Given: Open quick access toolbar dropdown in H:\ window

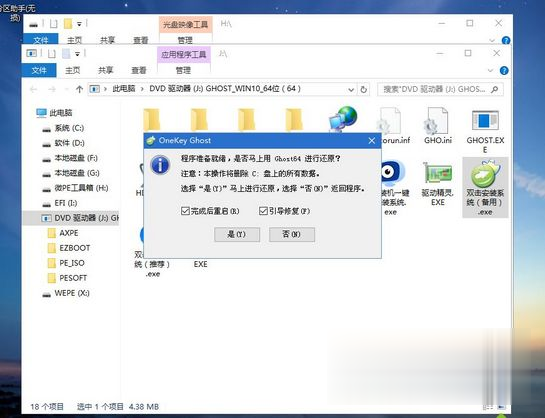Looking at the screenshot, I should (x=79, y=24).
